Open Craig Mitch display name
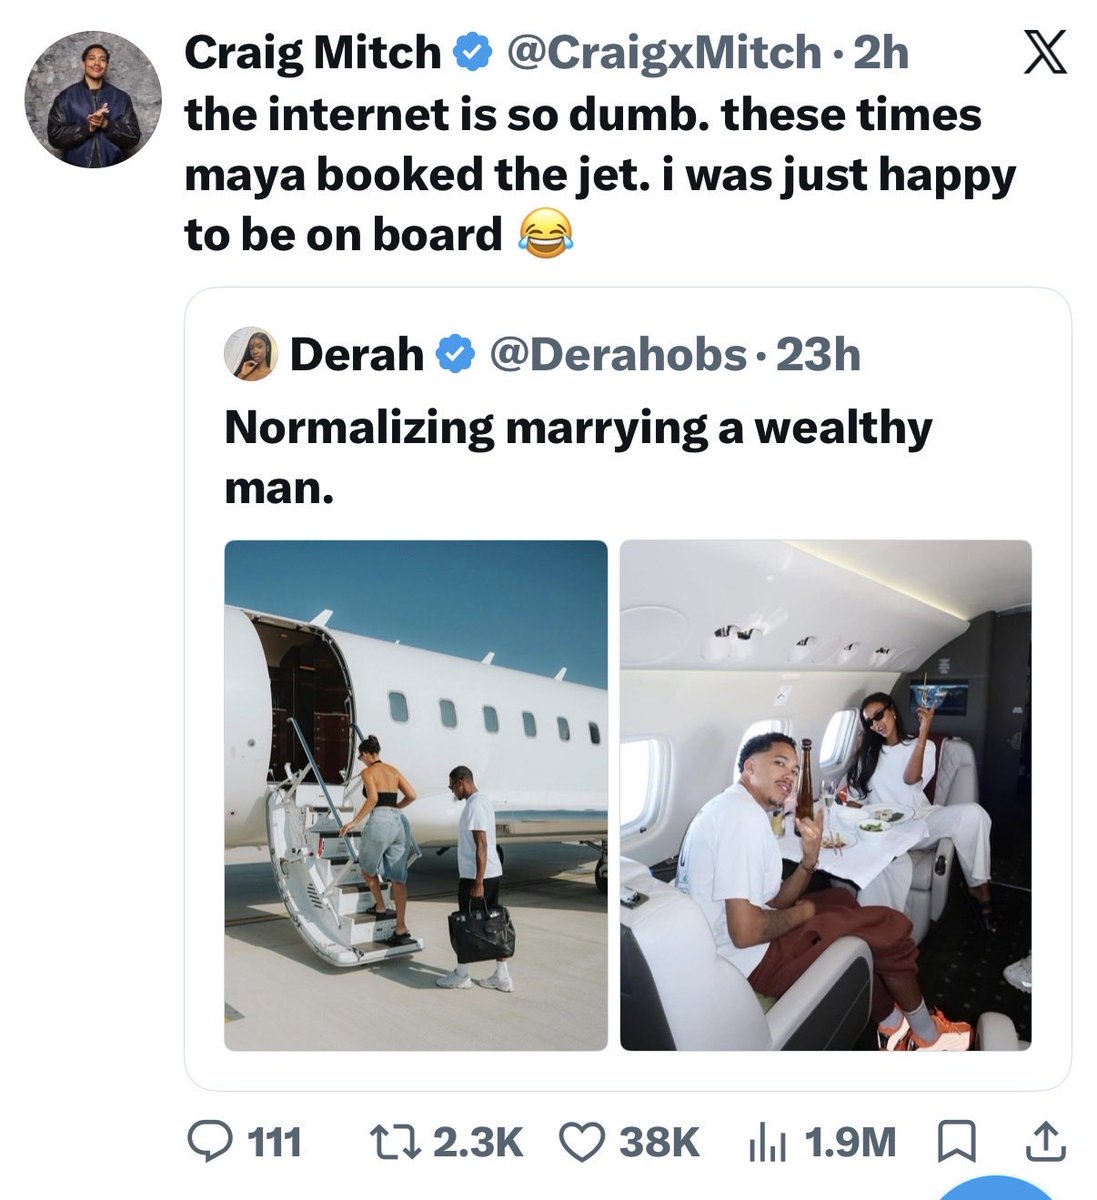This screenshot has height=1200, width=1097. coord(312,53)
